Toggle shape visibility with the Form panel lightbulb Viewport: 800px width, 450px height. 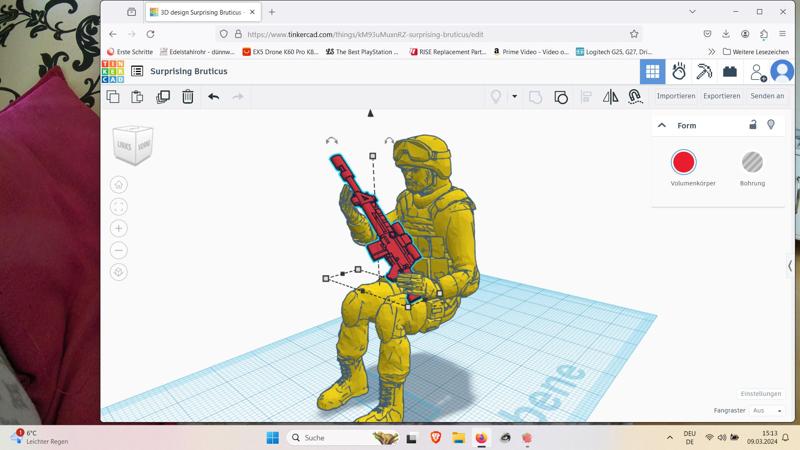[771, 125]
